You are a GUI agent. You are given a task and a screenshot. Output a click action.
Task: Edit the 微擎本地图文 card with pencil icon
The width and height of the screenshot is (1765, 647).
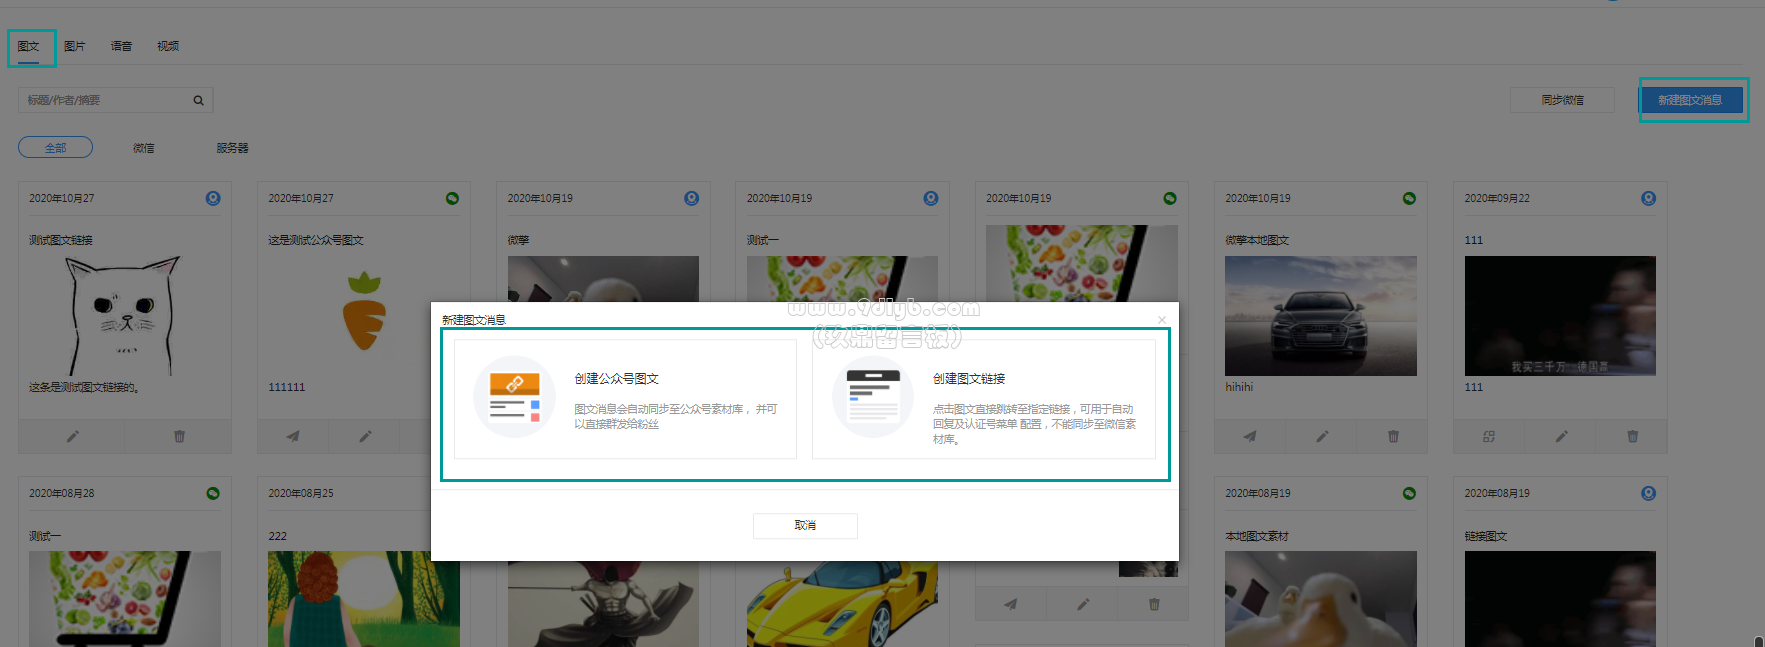pos(1322,436)
